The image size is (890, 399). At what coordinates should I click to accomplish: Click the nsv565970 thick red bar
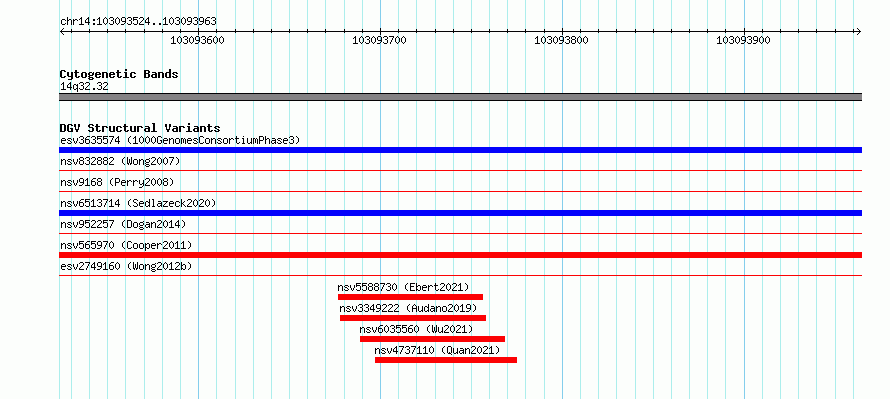point(460,255)
